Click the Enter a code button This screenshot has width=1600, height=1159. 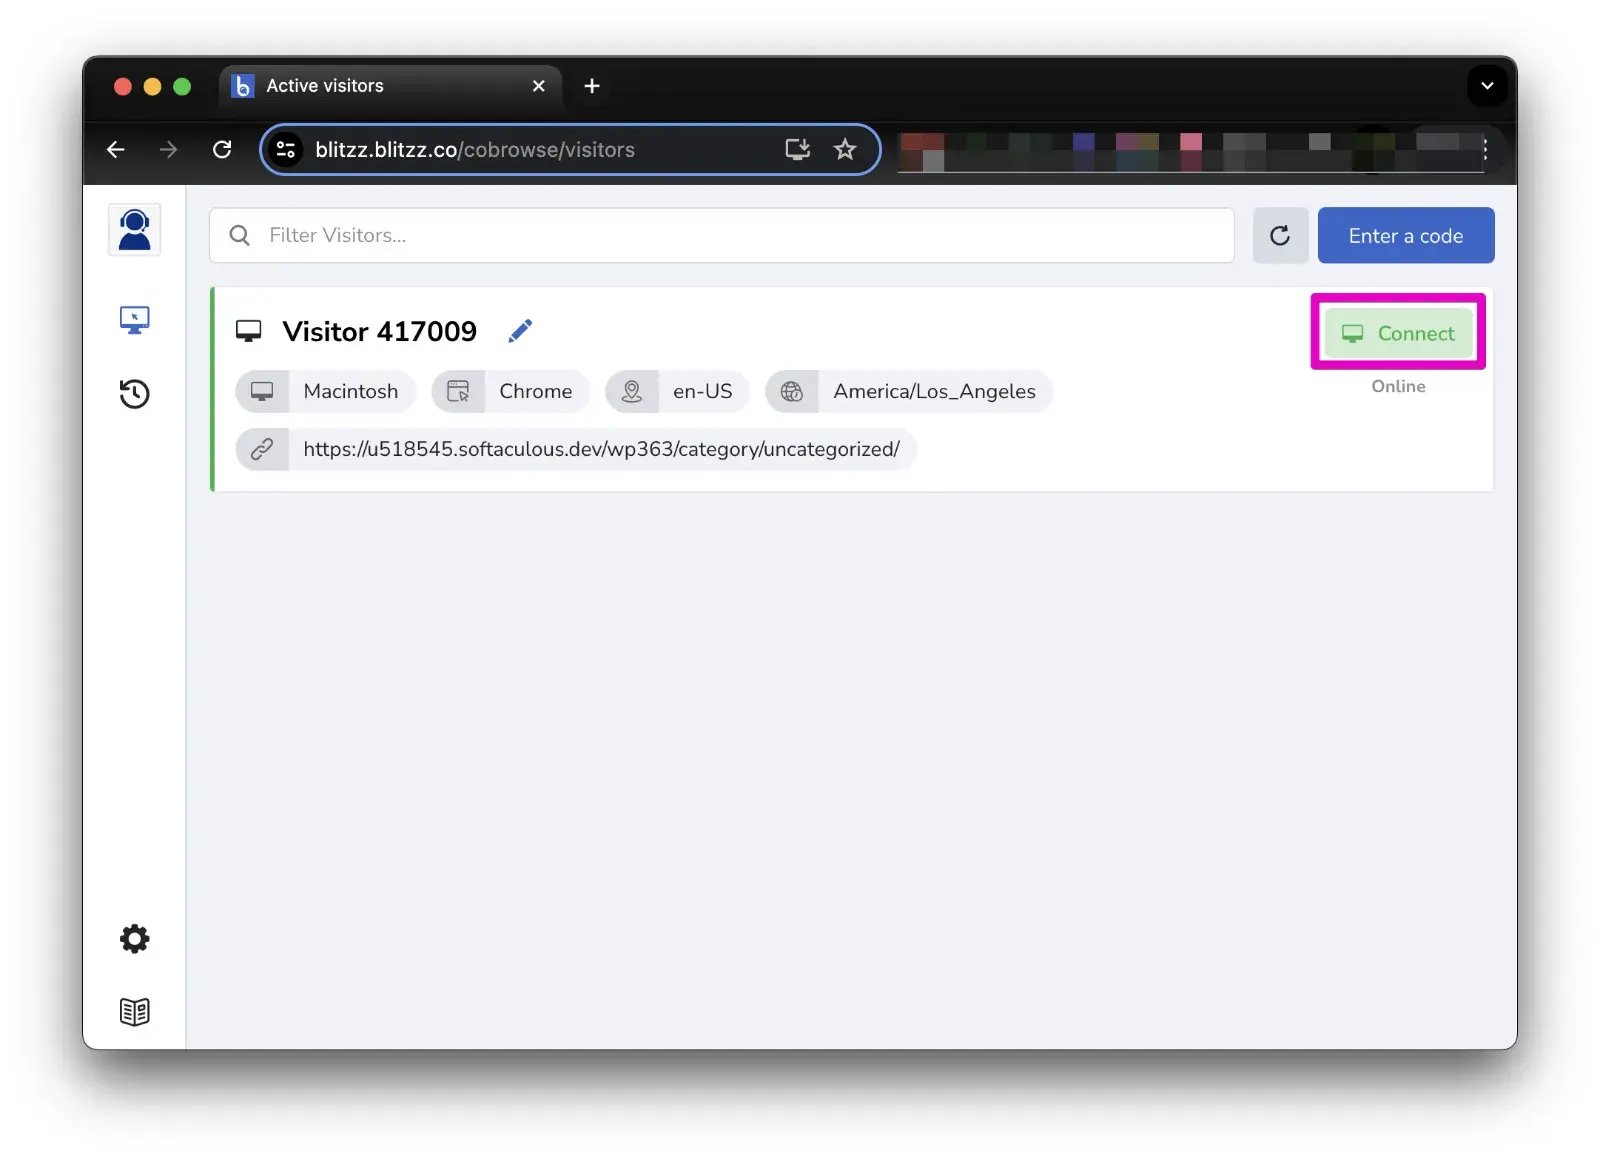1405,236
